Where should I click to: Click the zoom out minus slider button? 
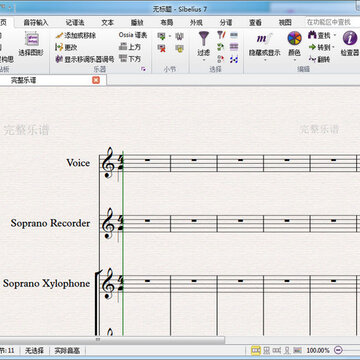[x=338, y=350]
